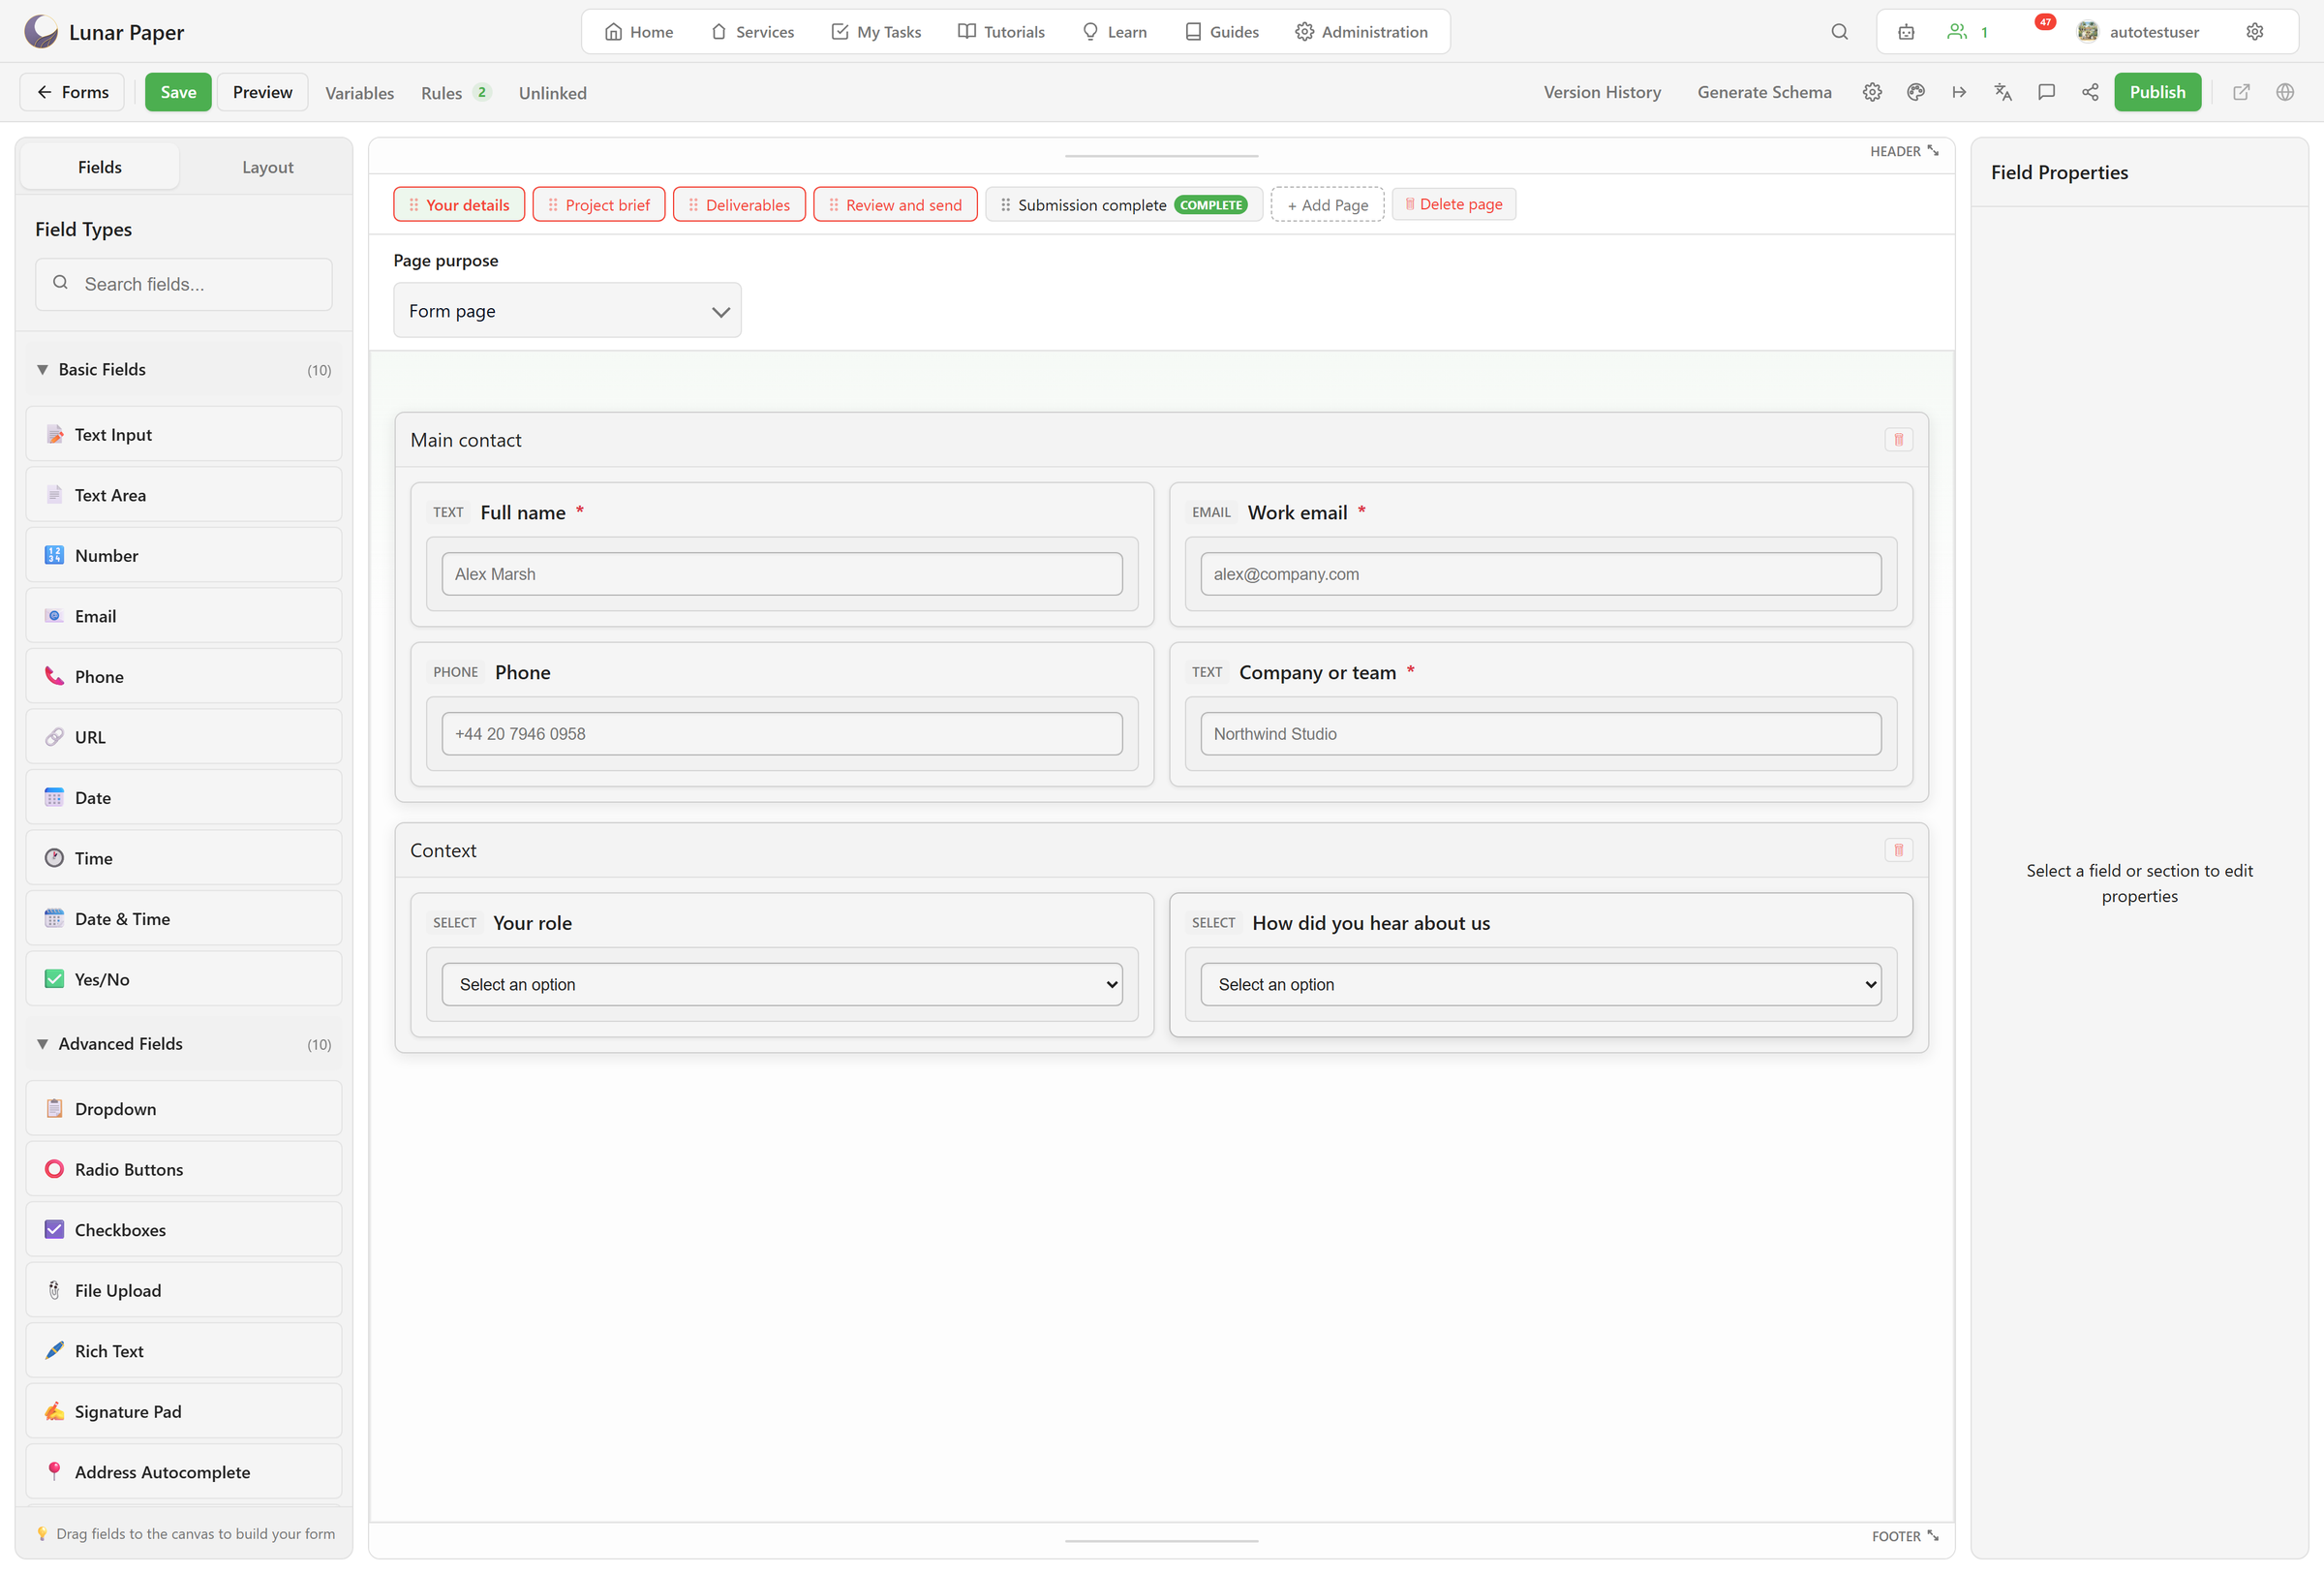The image size is (2324, 1574).
Task: Click the green Save button
Action: 178,92
